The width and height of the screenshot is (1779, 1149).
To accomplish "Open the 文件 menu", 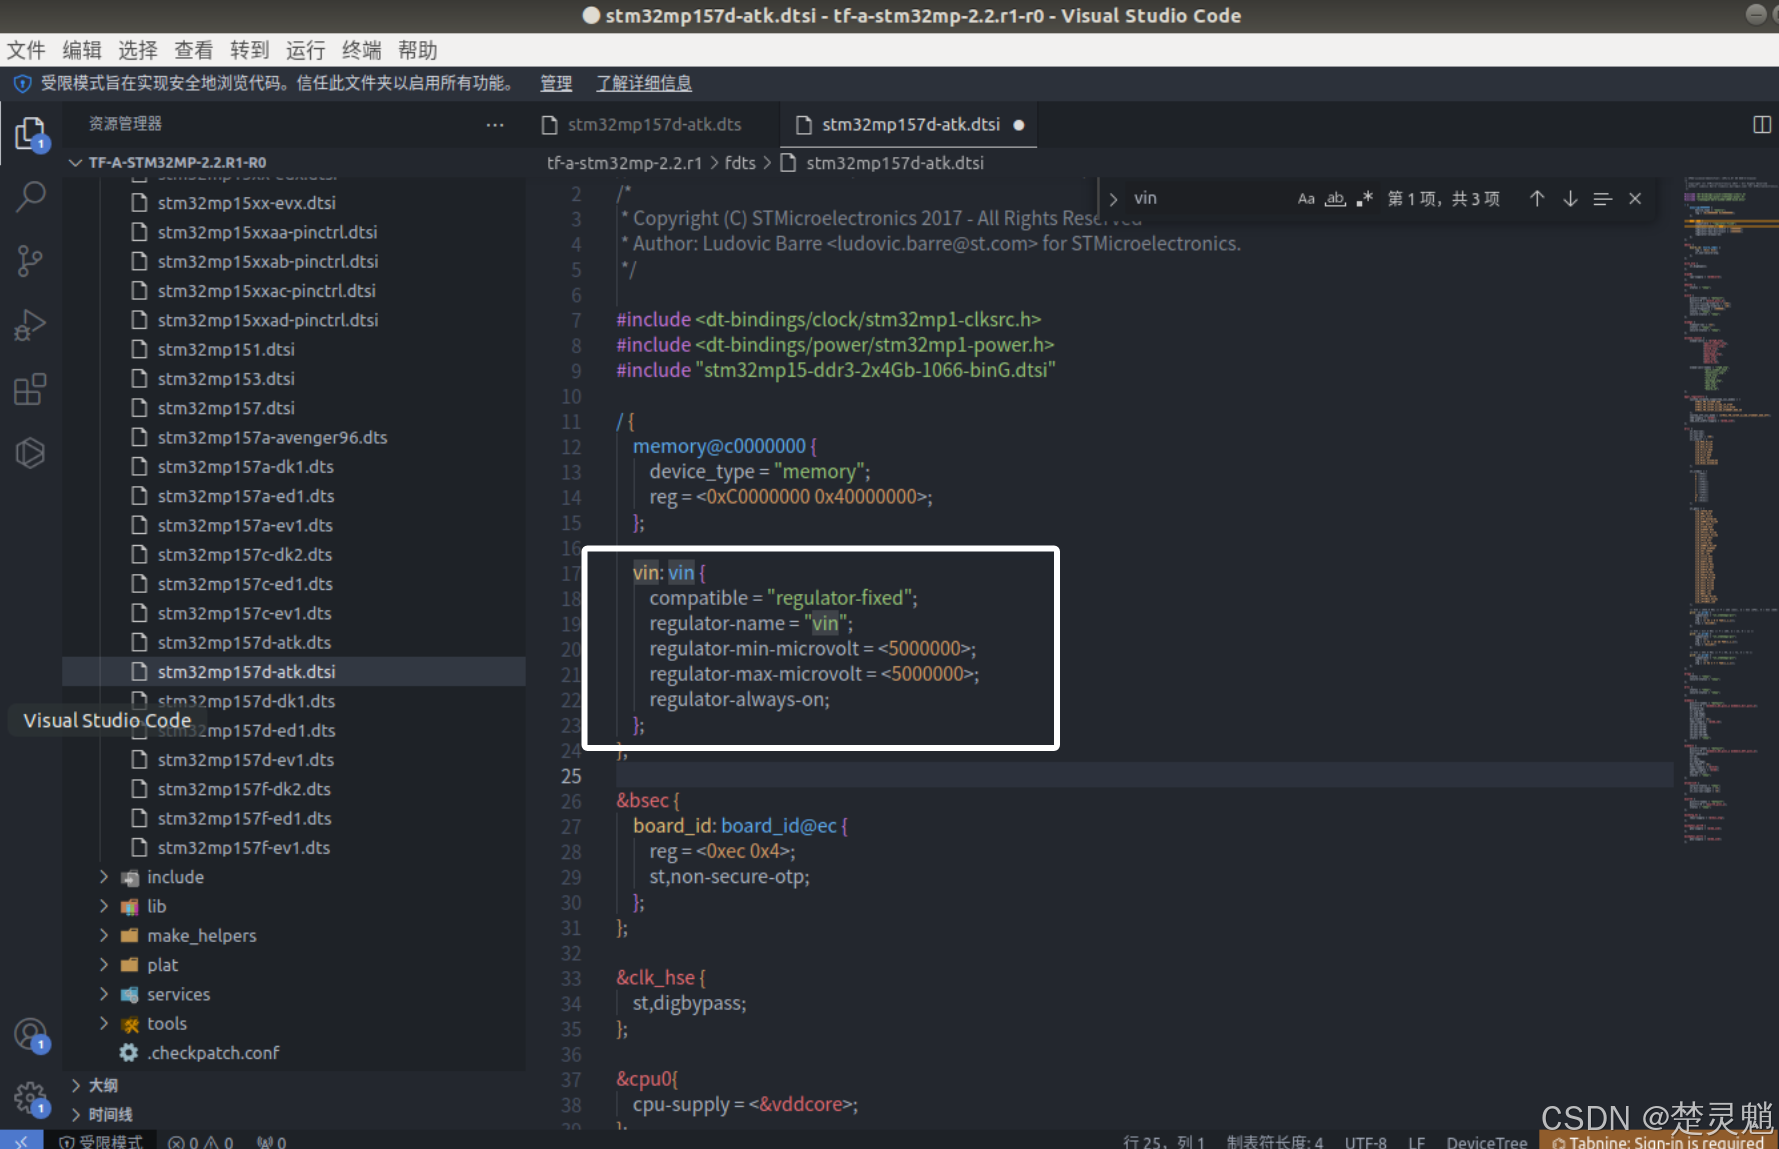I will click(26, 50).
